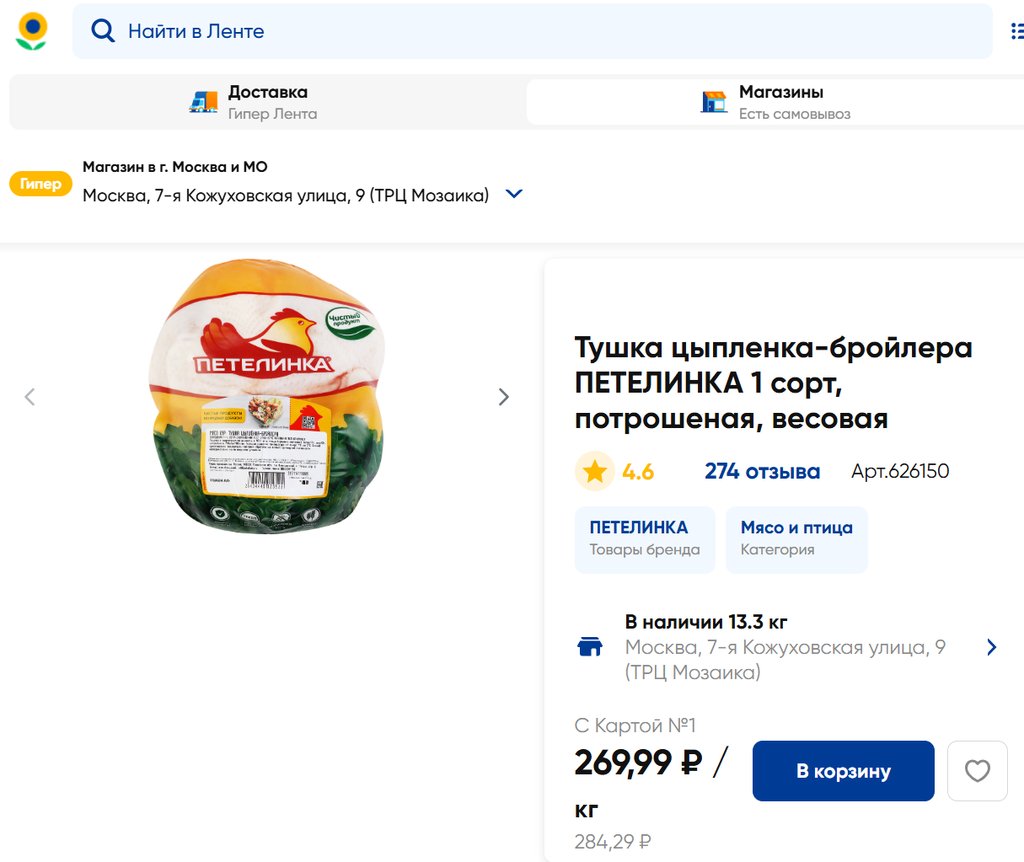The height and width of the screenshot is (862, 1024).
Task: Click the store availability shop icon
Action: point(590,647)
